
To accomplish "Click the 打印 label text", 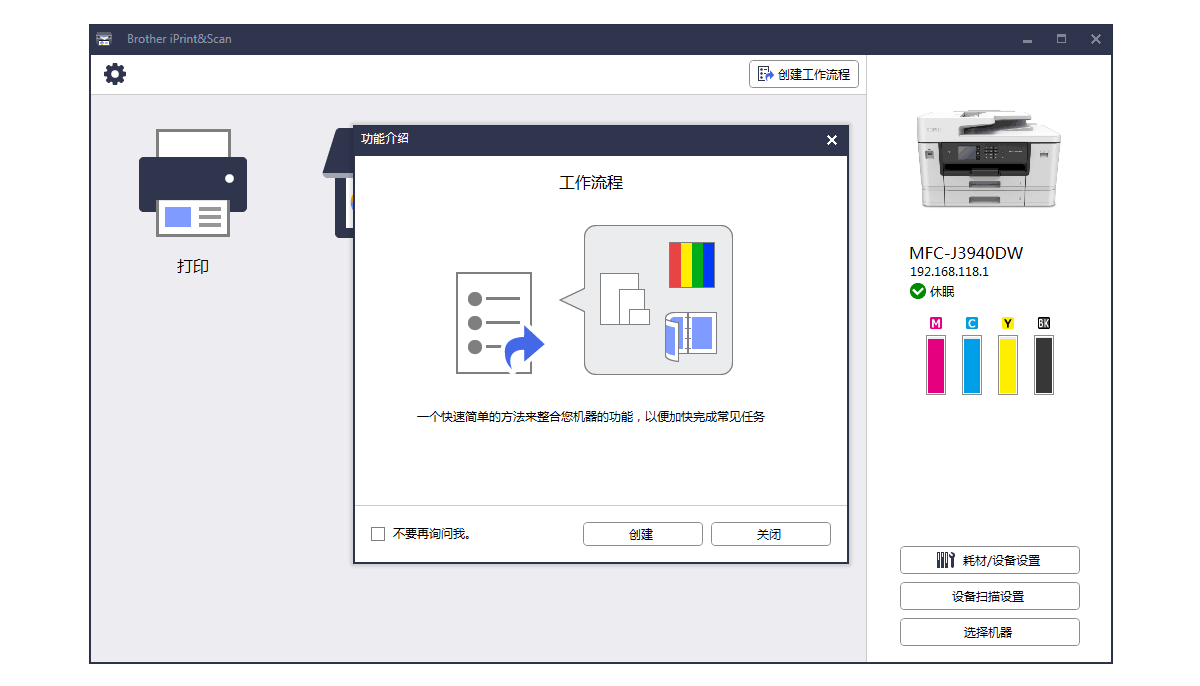I will point(193,267).
